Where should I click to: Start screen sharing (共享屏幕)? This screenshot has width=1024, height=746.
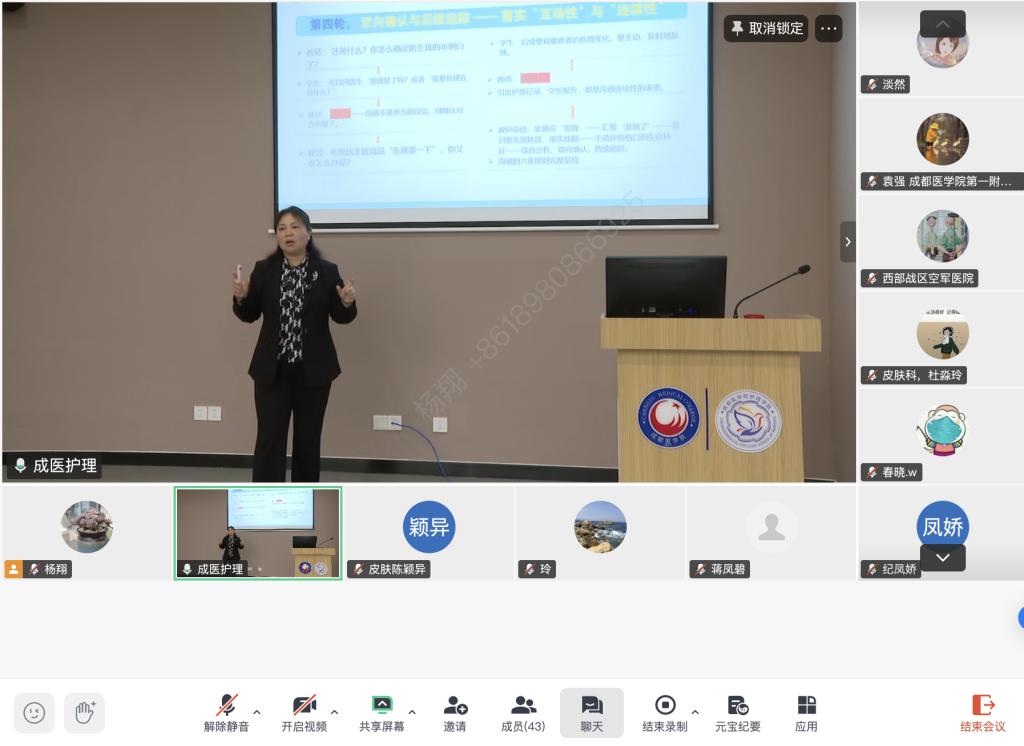(x=381, y=712)
